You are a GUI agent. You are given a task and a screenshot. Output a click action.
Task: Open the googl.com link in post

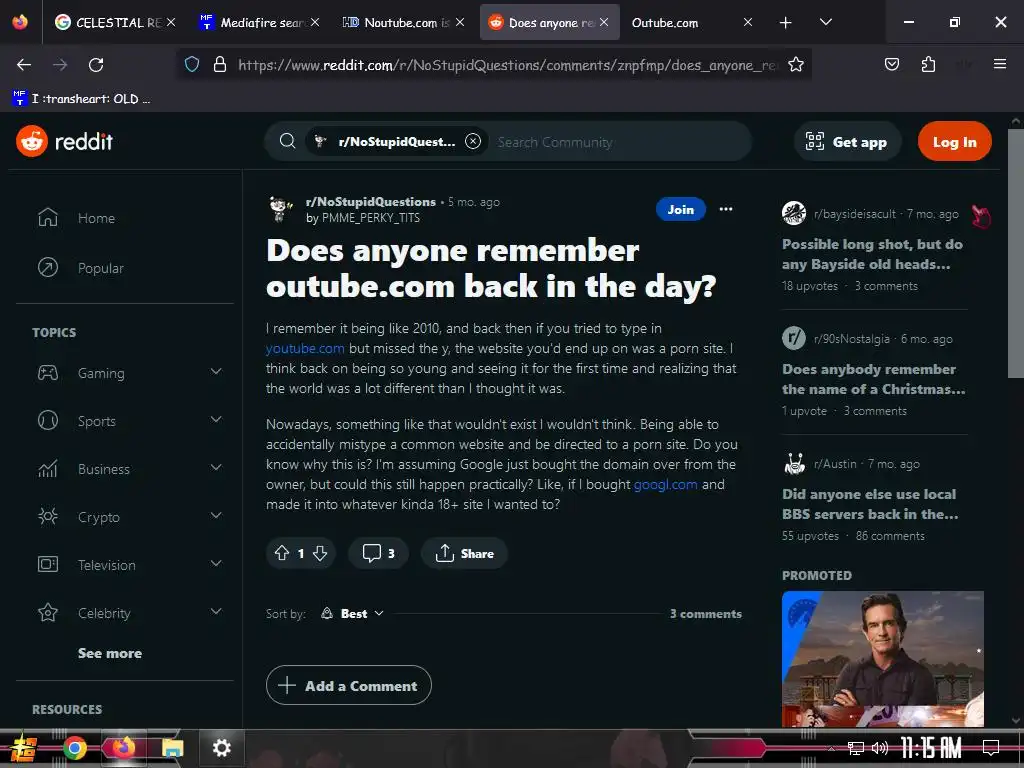point(665,485)
